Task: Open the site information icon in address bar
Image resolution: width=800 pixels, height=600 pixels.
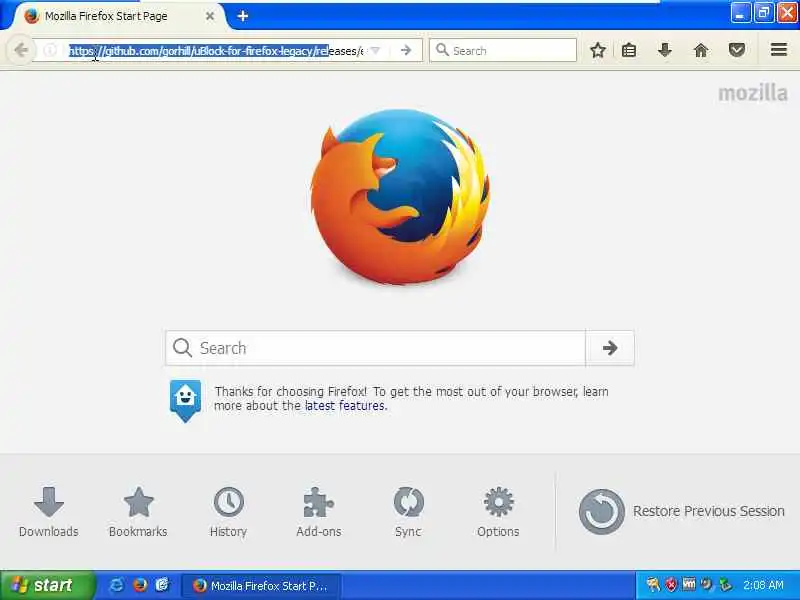Action: (x=50, y=50)
